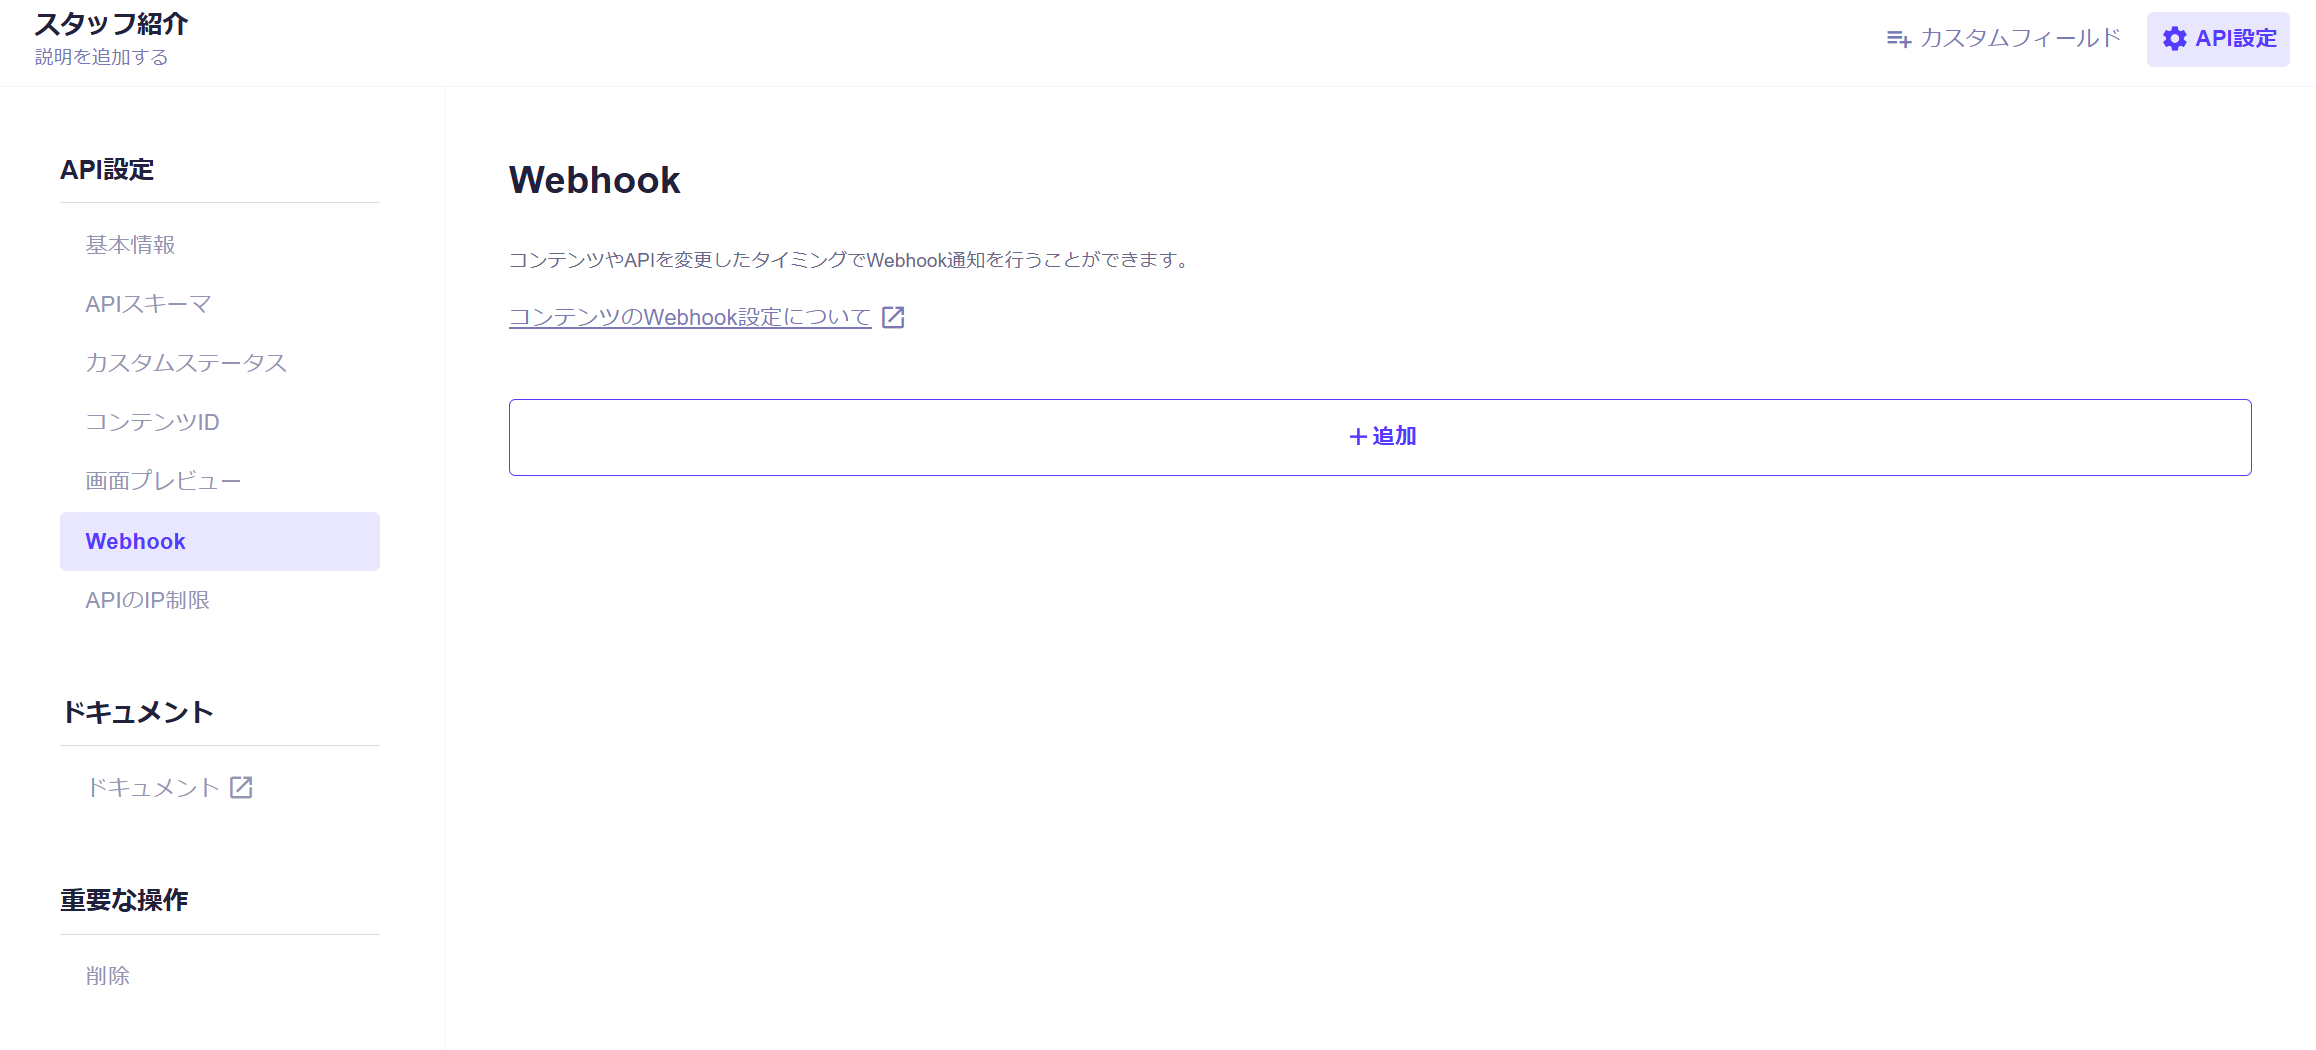2316x1050 pixels.
Task: Select 削除 under 重要な操作
Action: (220, 976)
